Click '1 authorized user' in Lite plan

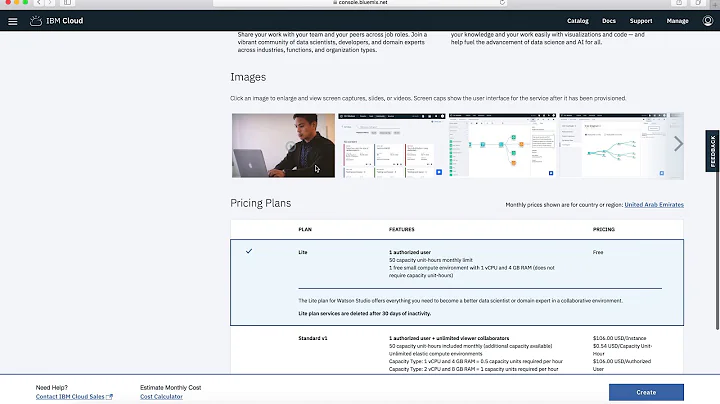click(410, 252)
